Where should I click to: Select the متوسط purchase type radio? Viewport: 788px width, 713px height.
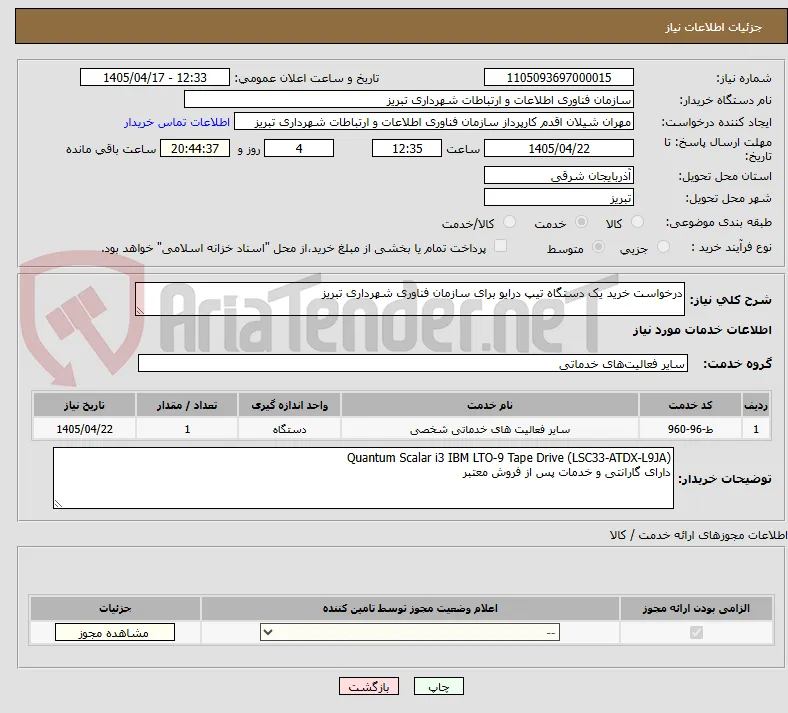coord(598,246)
